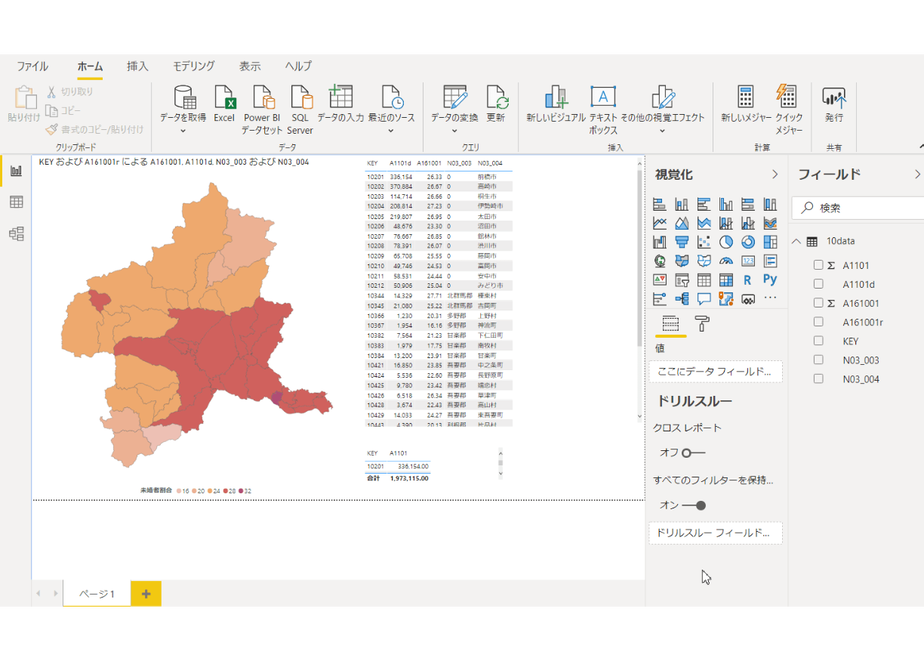
Task: Select the card (123) visual
Action: (748, 261)
